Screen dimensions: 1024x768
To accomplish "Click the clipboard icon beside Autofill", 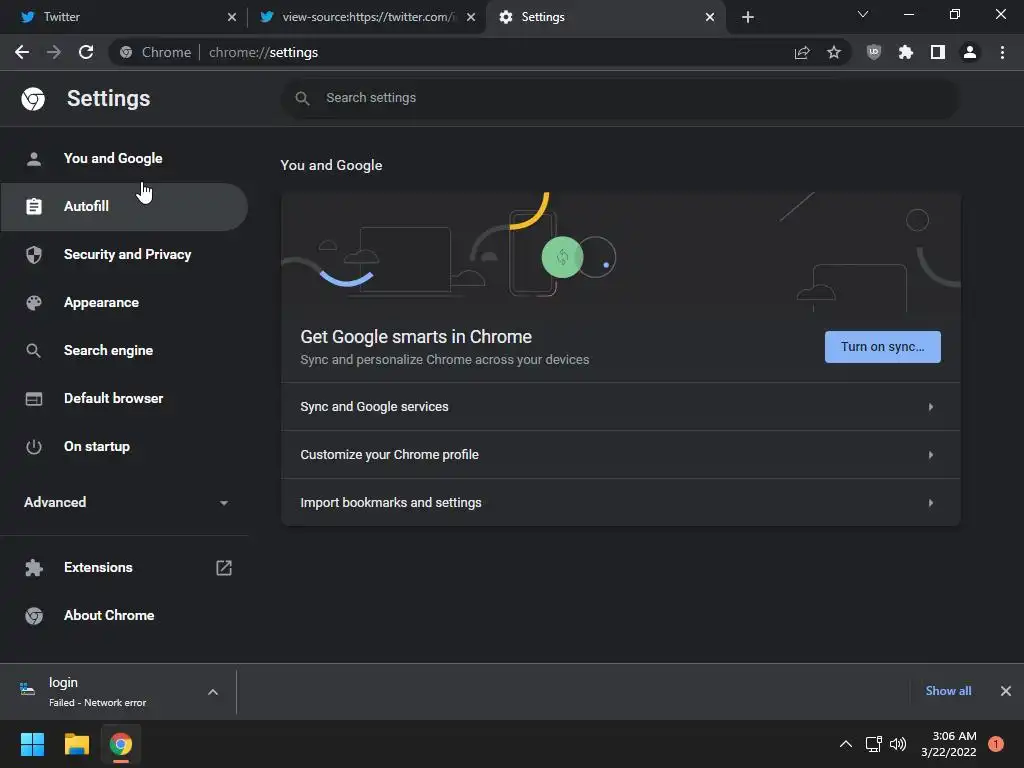I will tap(34, 206).
